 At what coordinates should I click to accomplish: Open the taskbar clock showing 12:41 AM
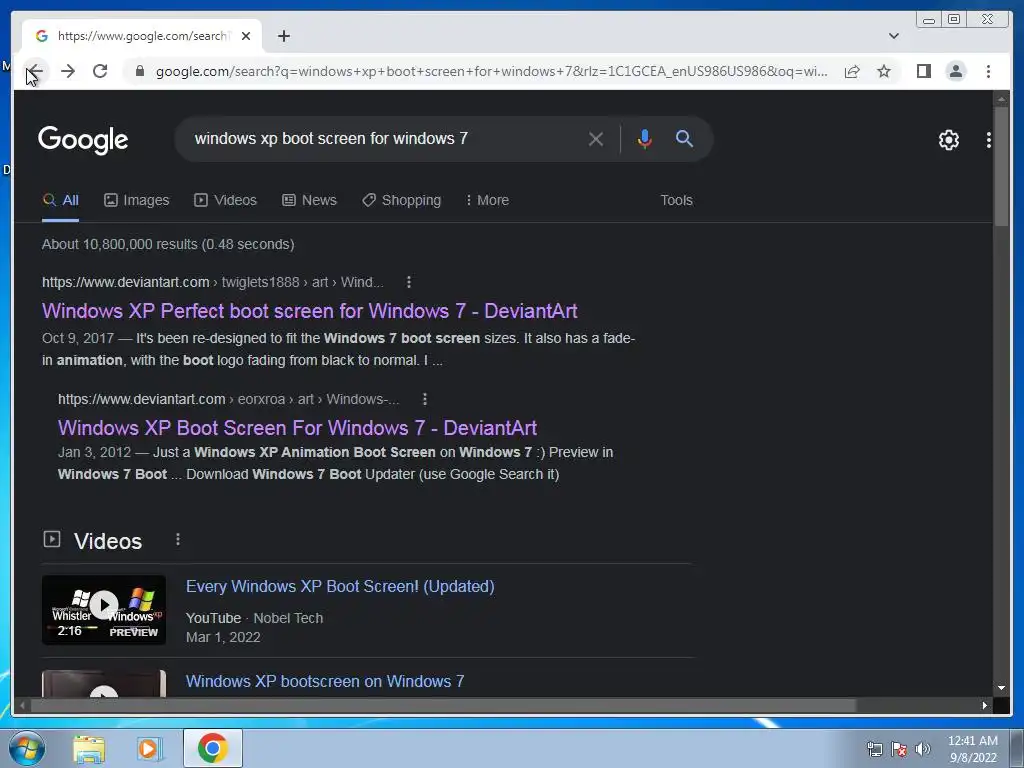[x=972, y=749]
